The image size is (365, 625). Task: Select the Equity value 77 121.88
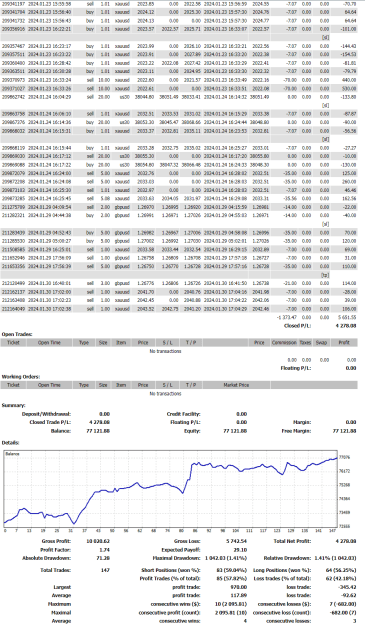tap(235, 431)
